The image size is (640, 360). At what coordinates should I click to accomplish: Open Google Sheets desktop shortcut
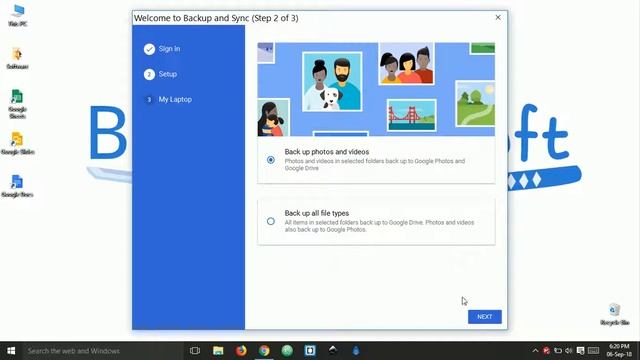(x=17, y=104)
